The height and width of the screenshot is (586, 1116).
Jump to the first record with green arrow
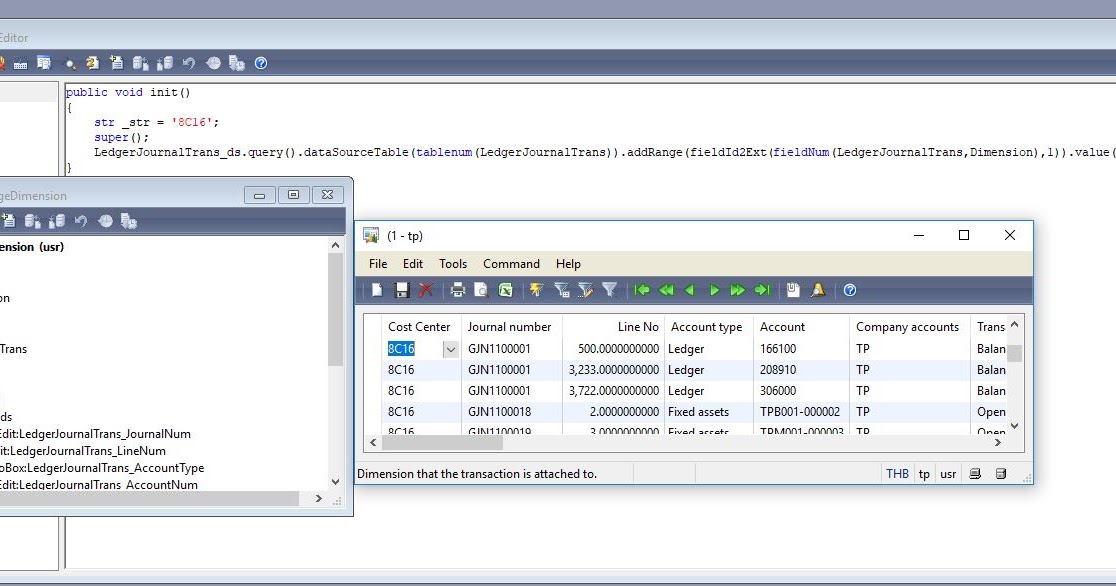point(641,290)
